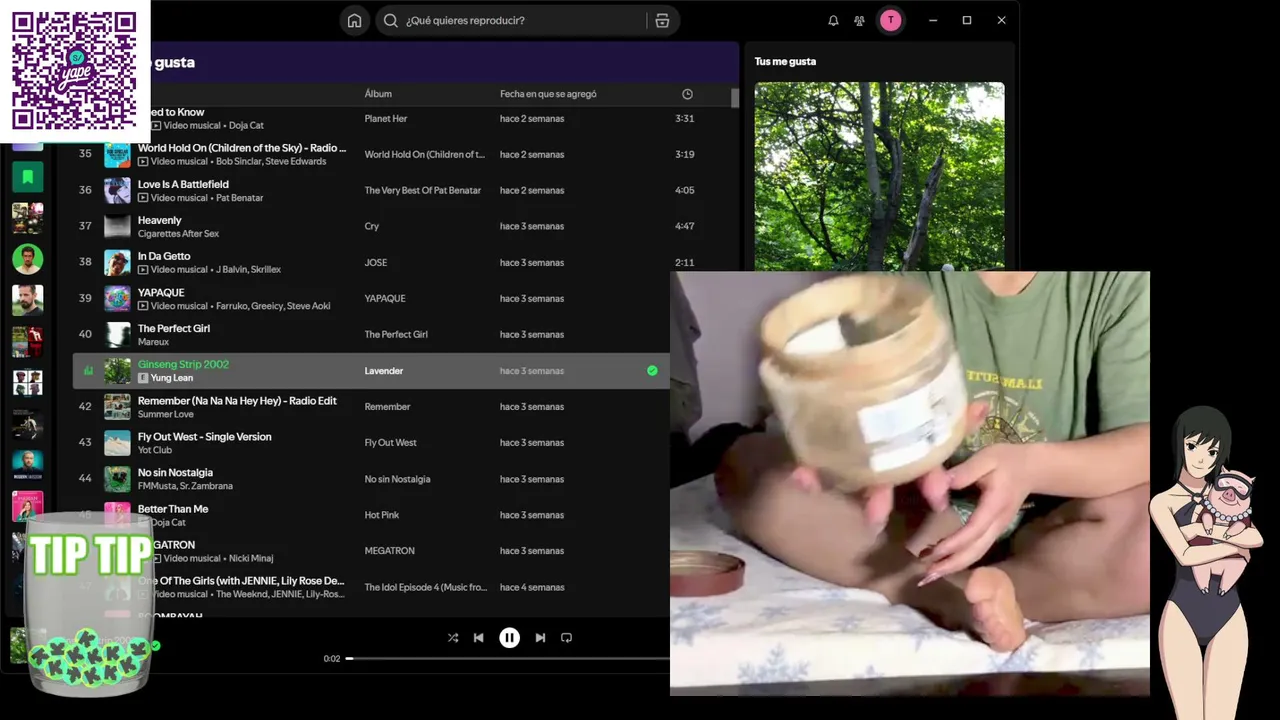Toggle repeat mode
Screen dimensions: 1280x720
click(x=566, y=638)
